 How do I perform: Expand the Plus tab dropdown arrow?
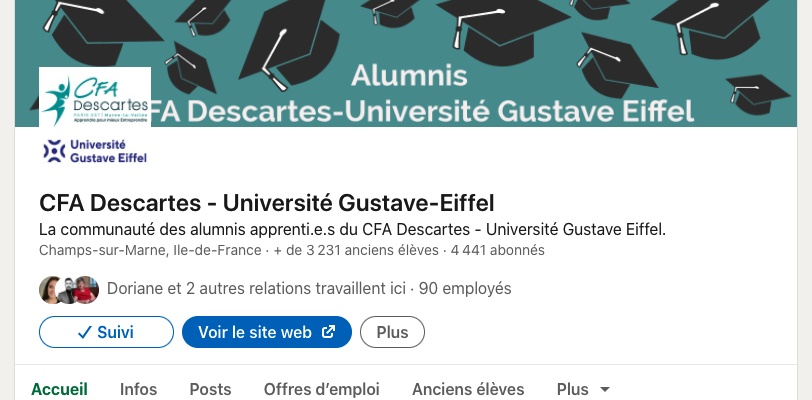(604, 389)
